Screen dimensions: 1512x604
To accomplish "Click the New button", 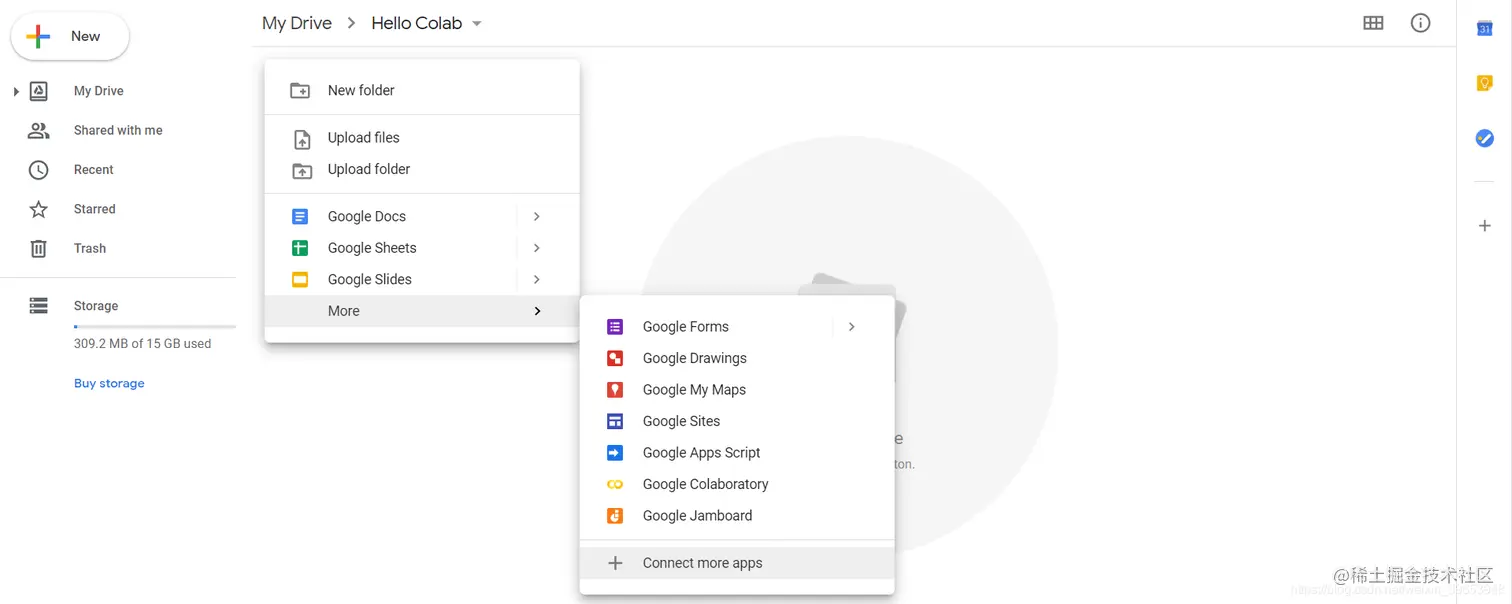I will coord(70,37).
